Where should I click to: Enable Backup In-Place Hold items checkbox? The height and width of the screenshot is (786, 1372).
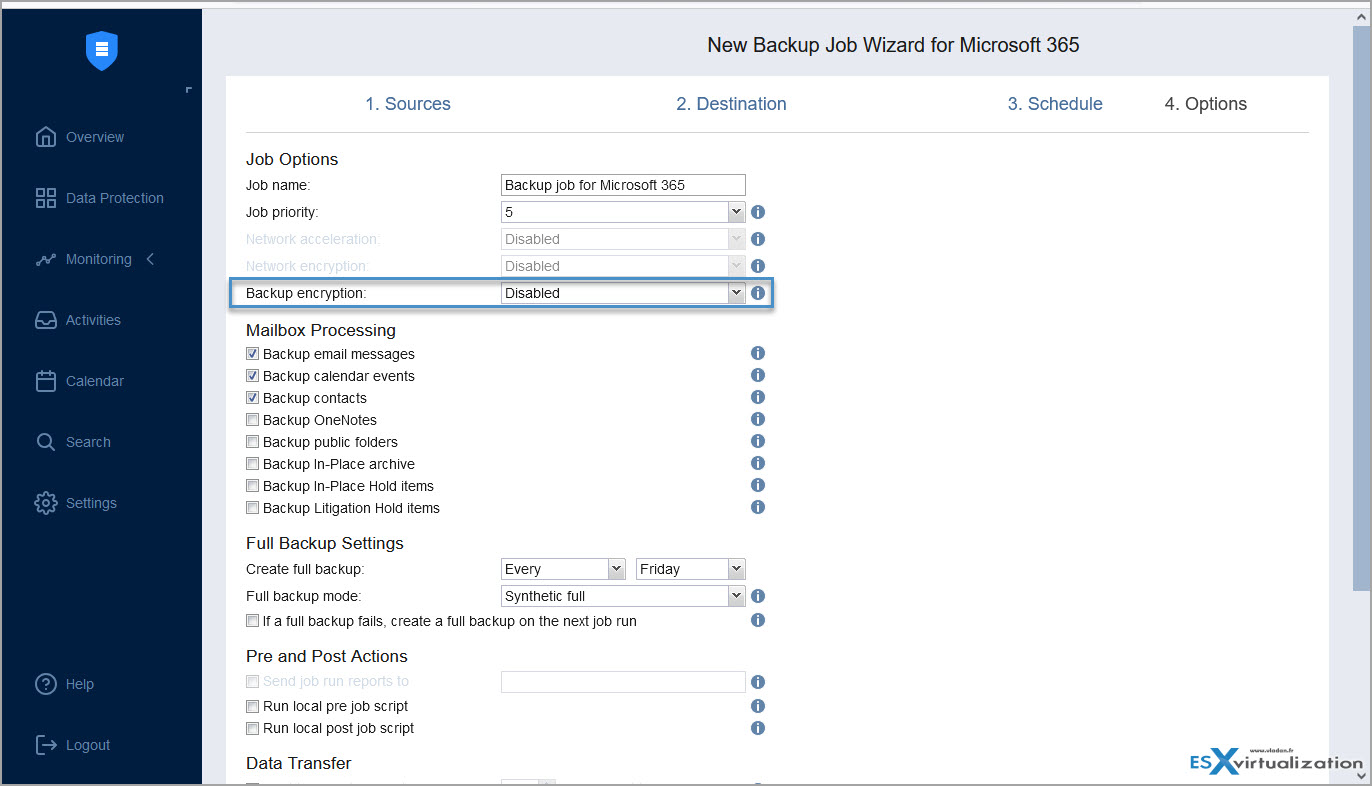click(253, 486)
